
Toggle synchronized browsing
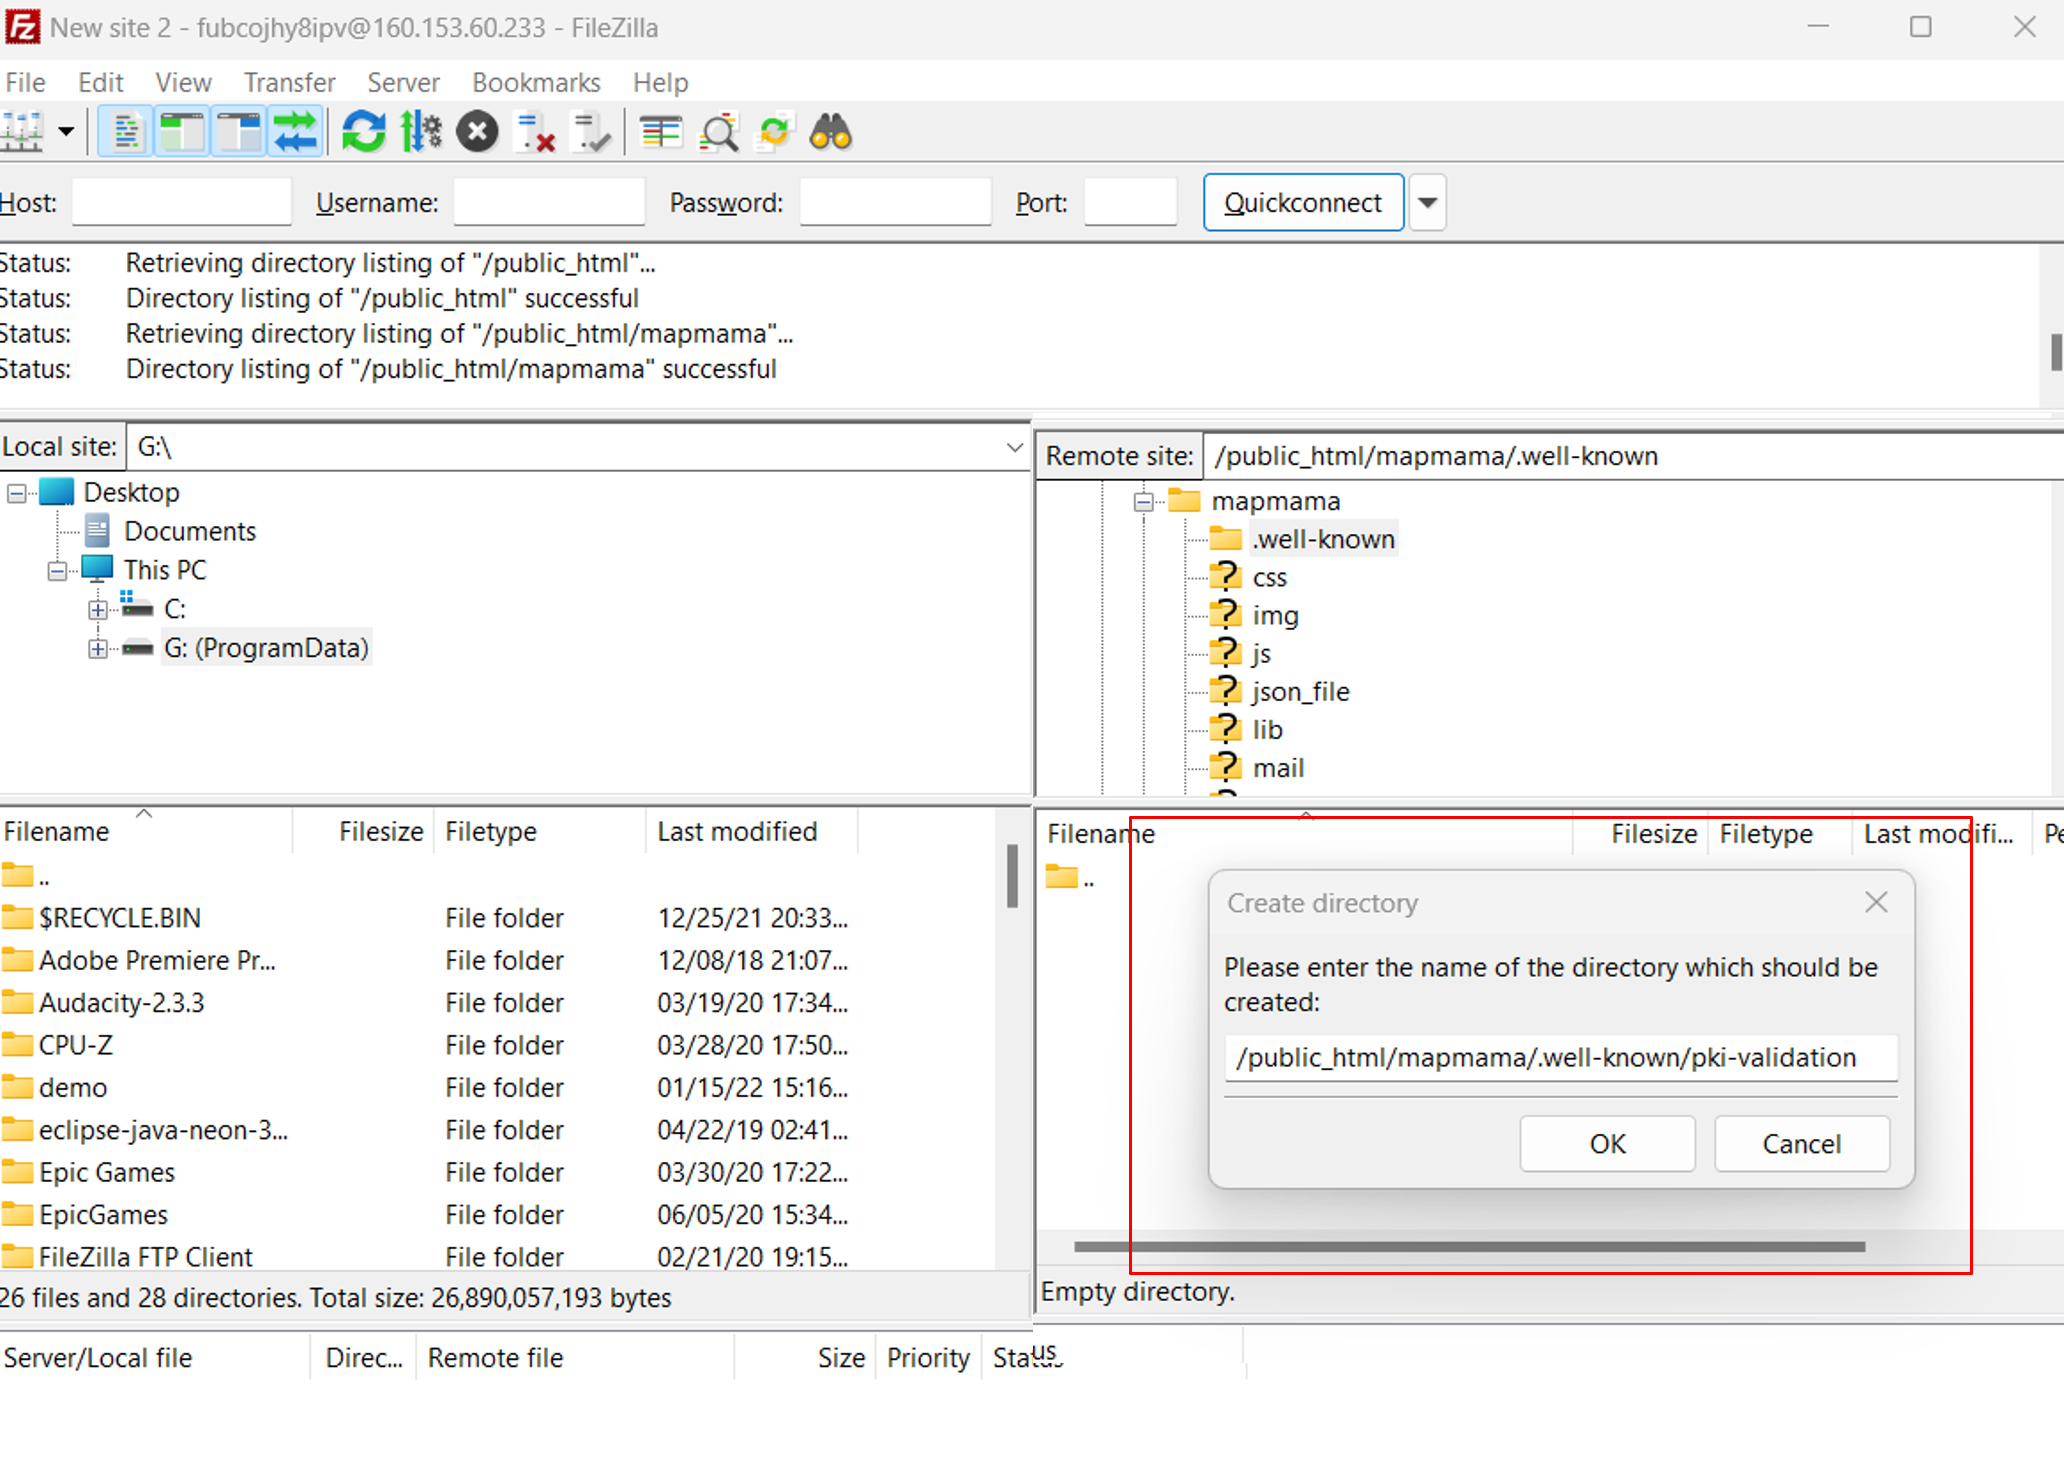click(x=775, y=132)
